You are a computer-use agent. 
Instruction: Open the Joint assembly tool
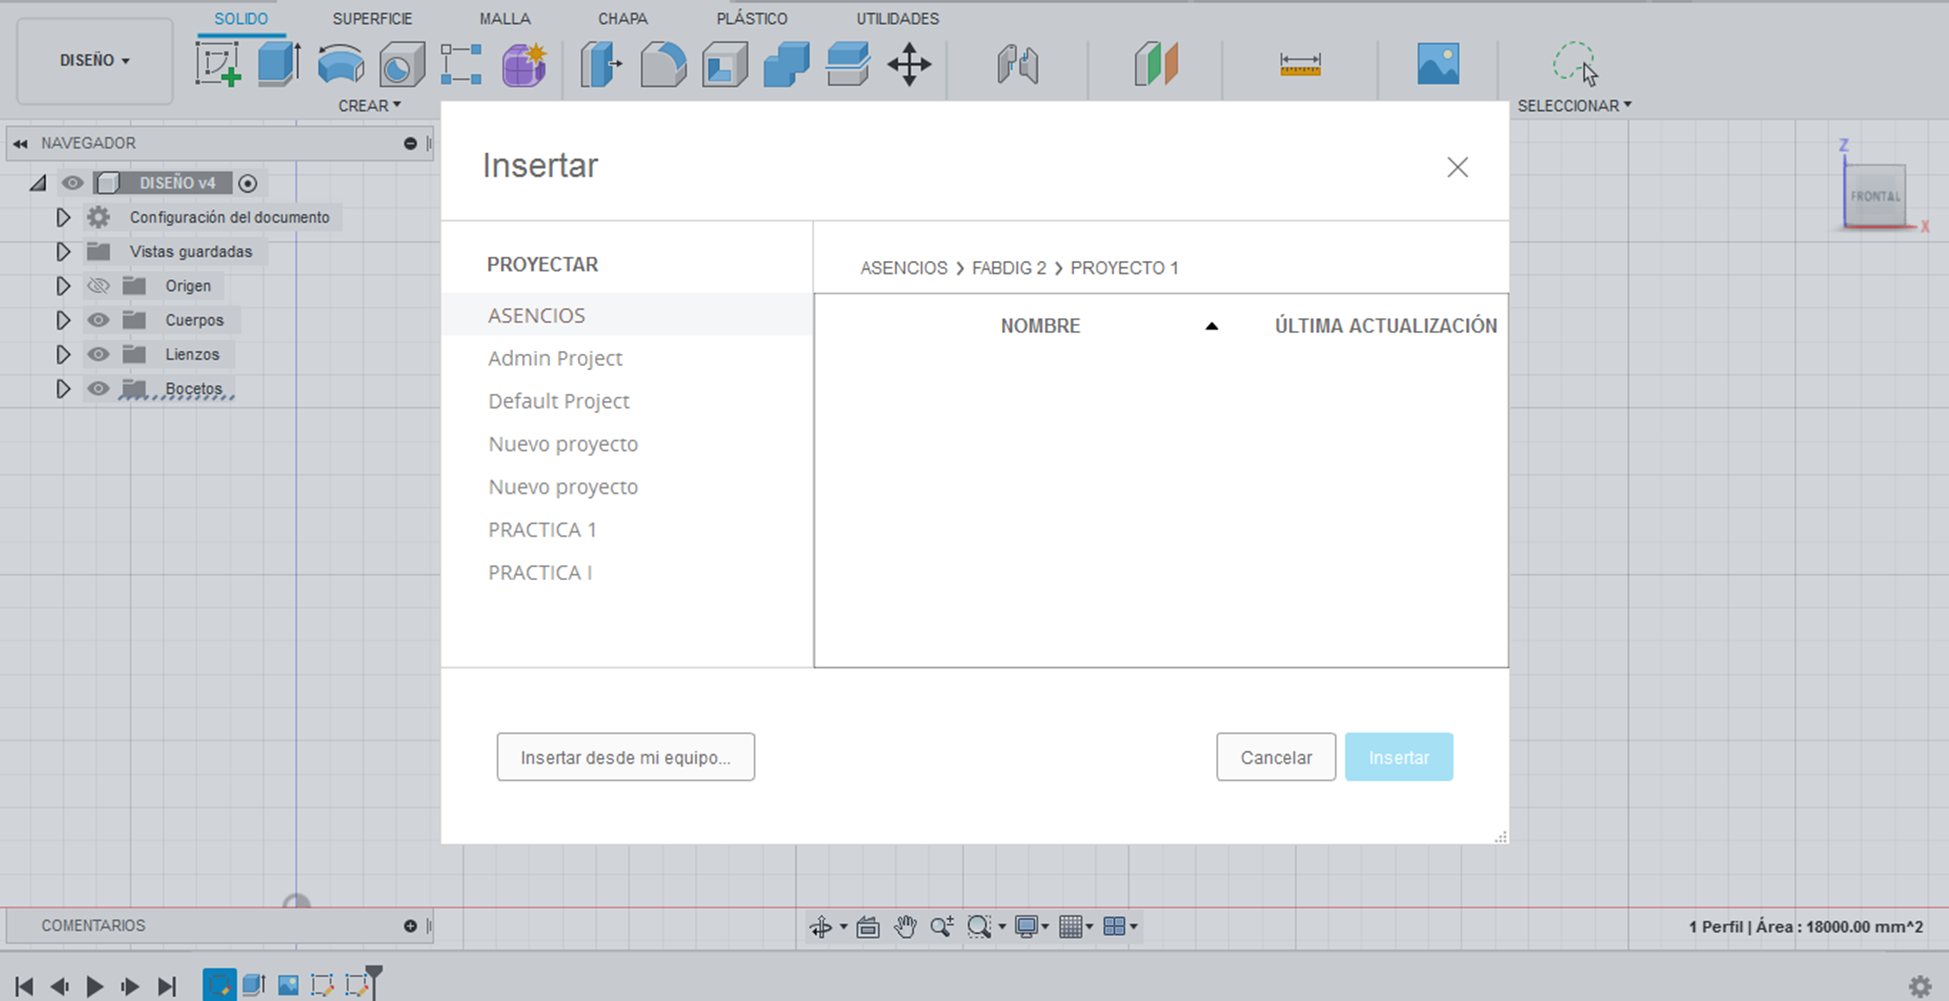(x=1017, y=64)
